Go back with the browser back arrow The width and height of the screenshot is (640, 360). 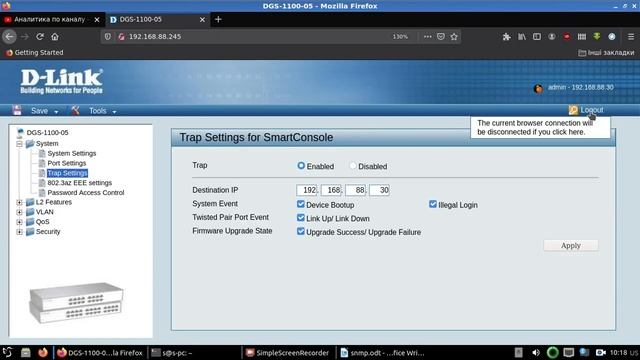tap(9, 37)
